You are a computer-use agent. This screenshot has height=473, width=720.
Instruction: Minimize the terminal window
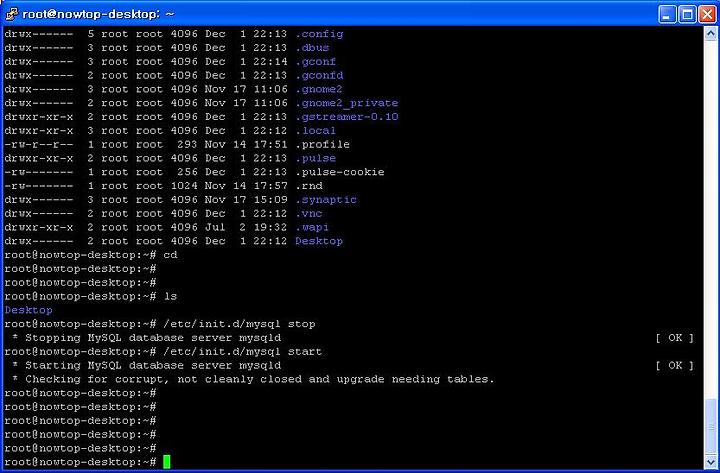pos(667,15)
